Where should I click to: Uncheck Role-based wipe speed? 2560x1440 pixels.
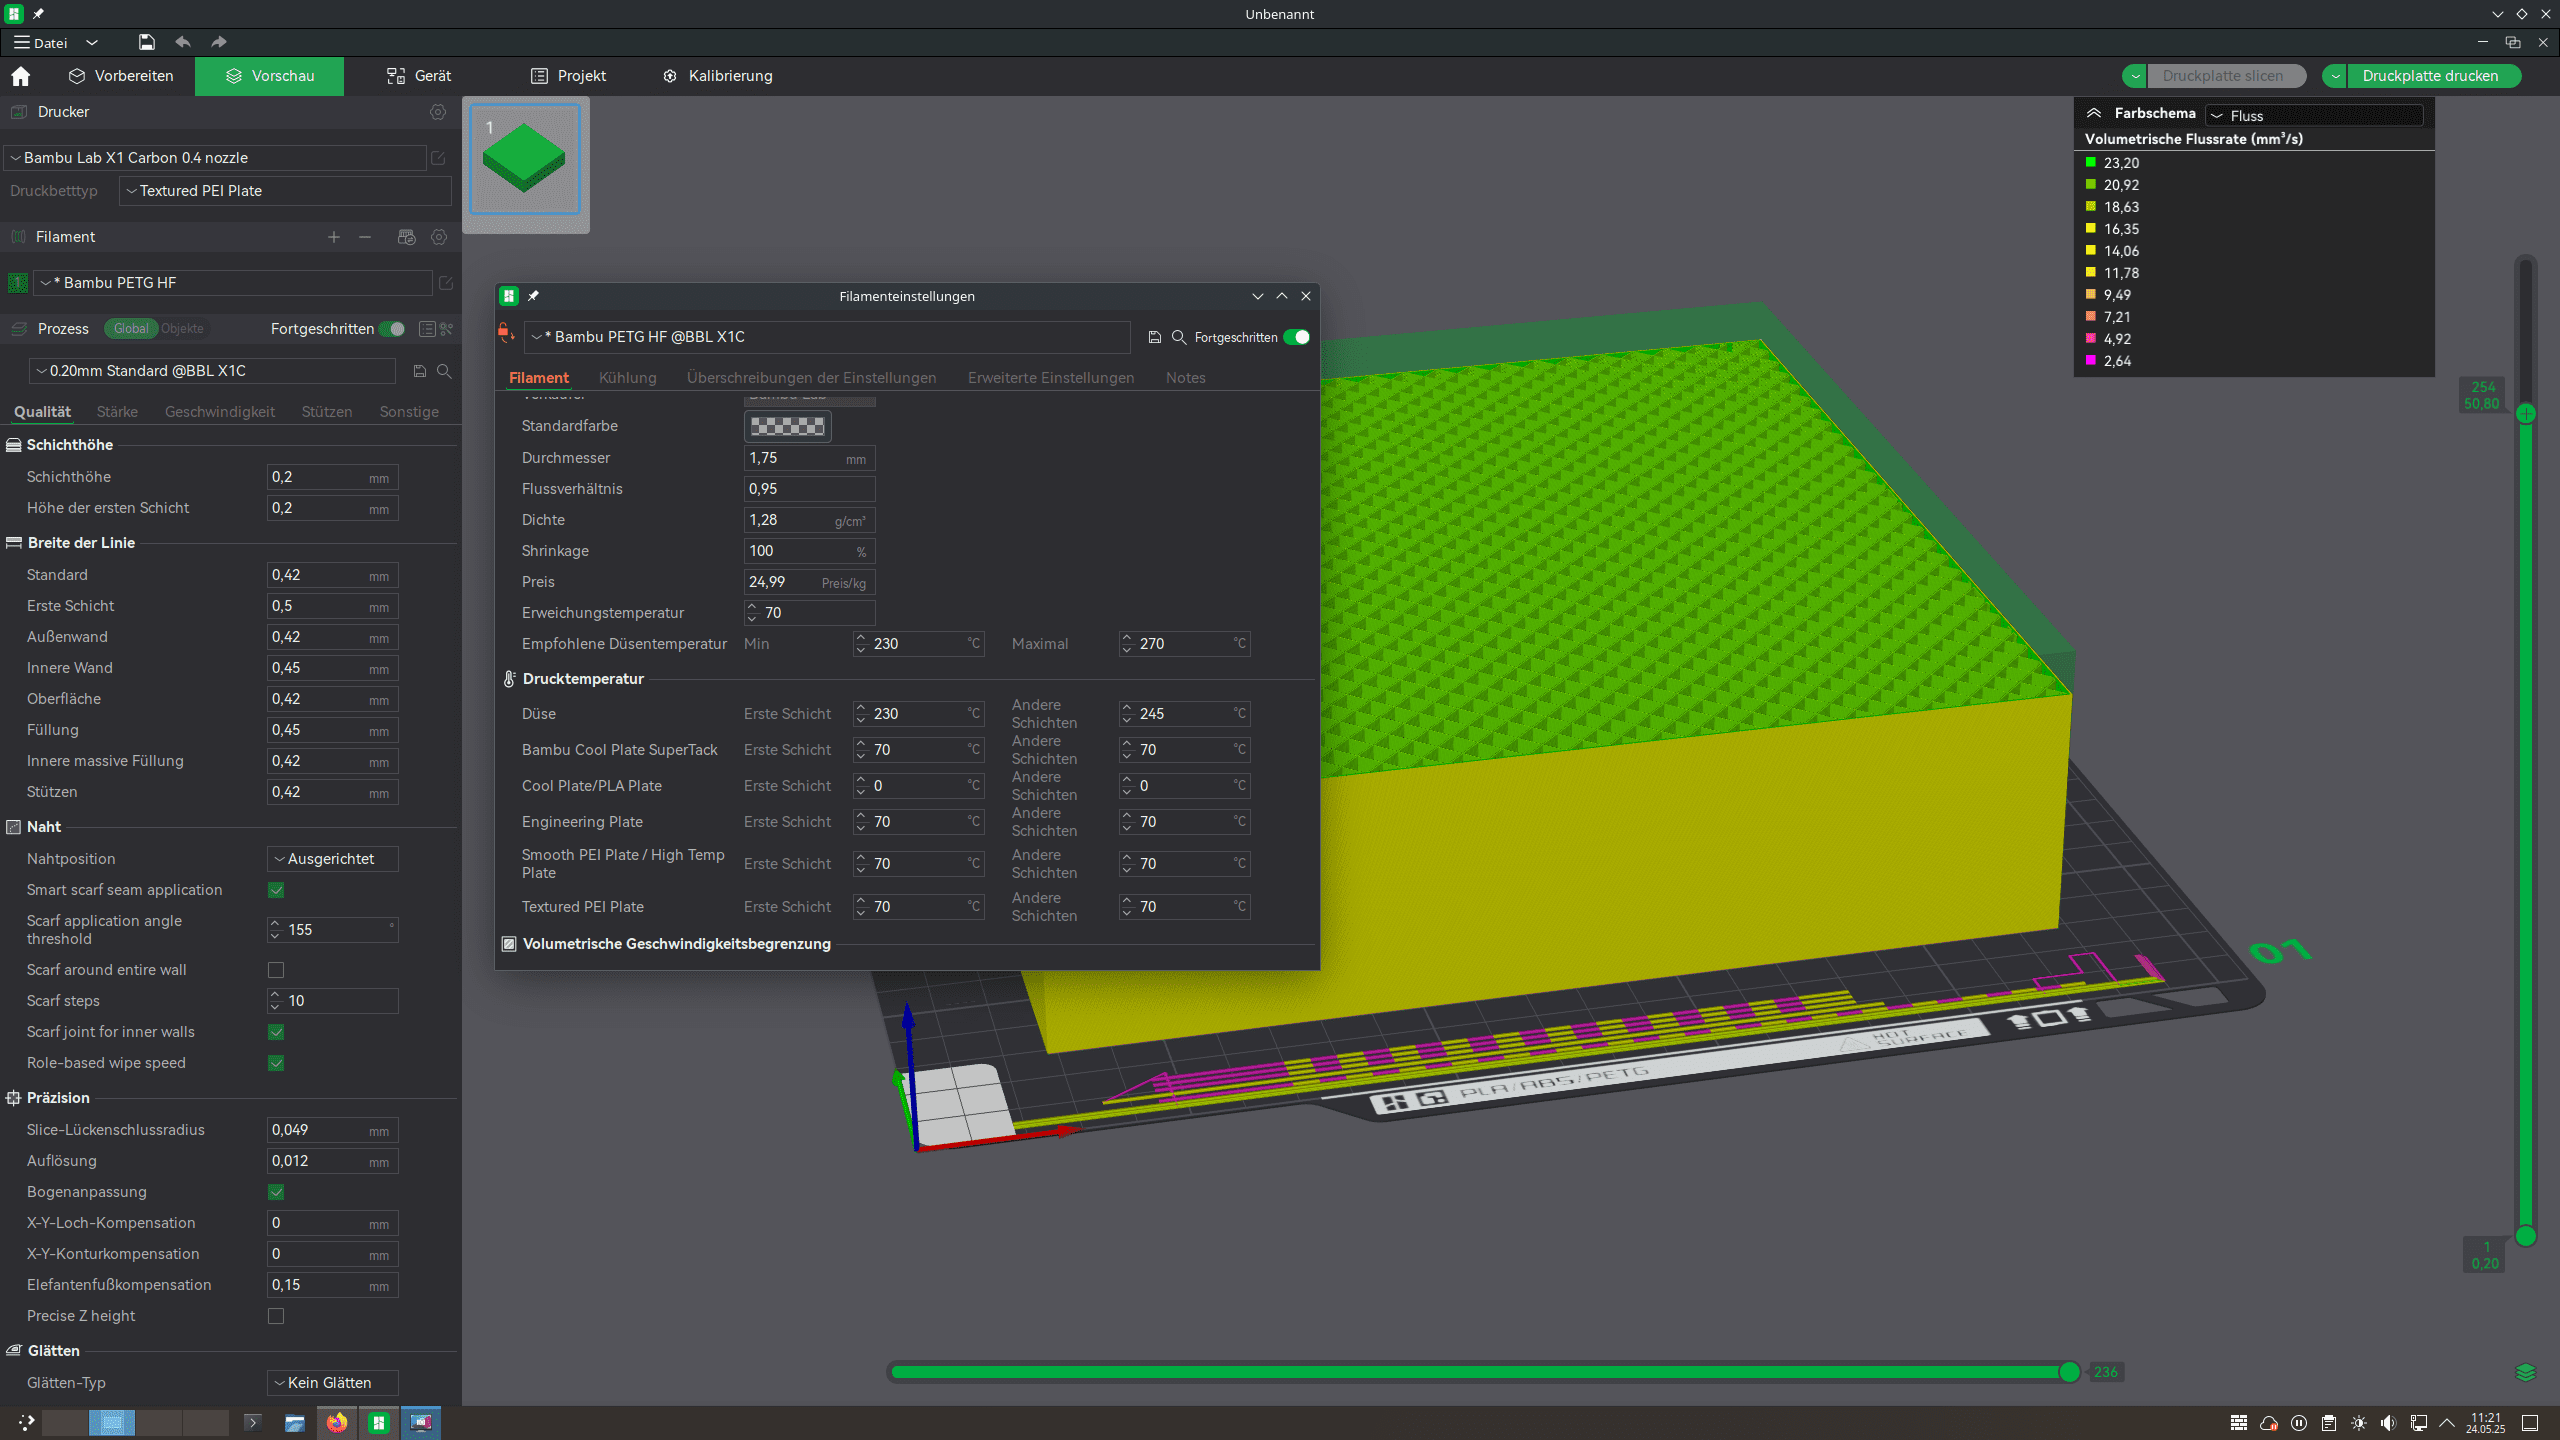click(x=276, y=1063)
